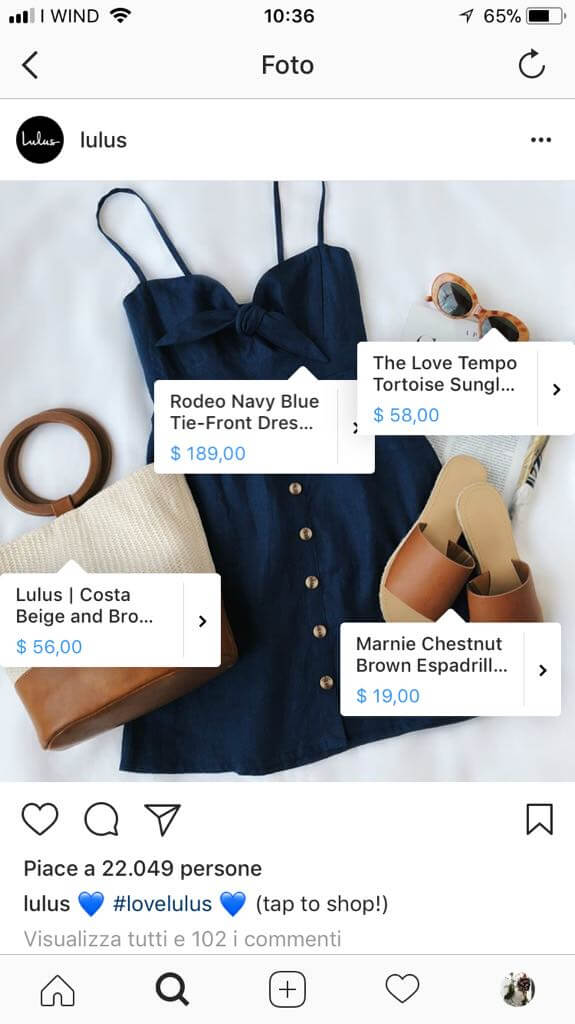Open your profile avatar tab
Viewport: 575px width, 1024px height.
click(518, 989)
